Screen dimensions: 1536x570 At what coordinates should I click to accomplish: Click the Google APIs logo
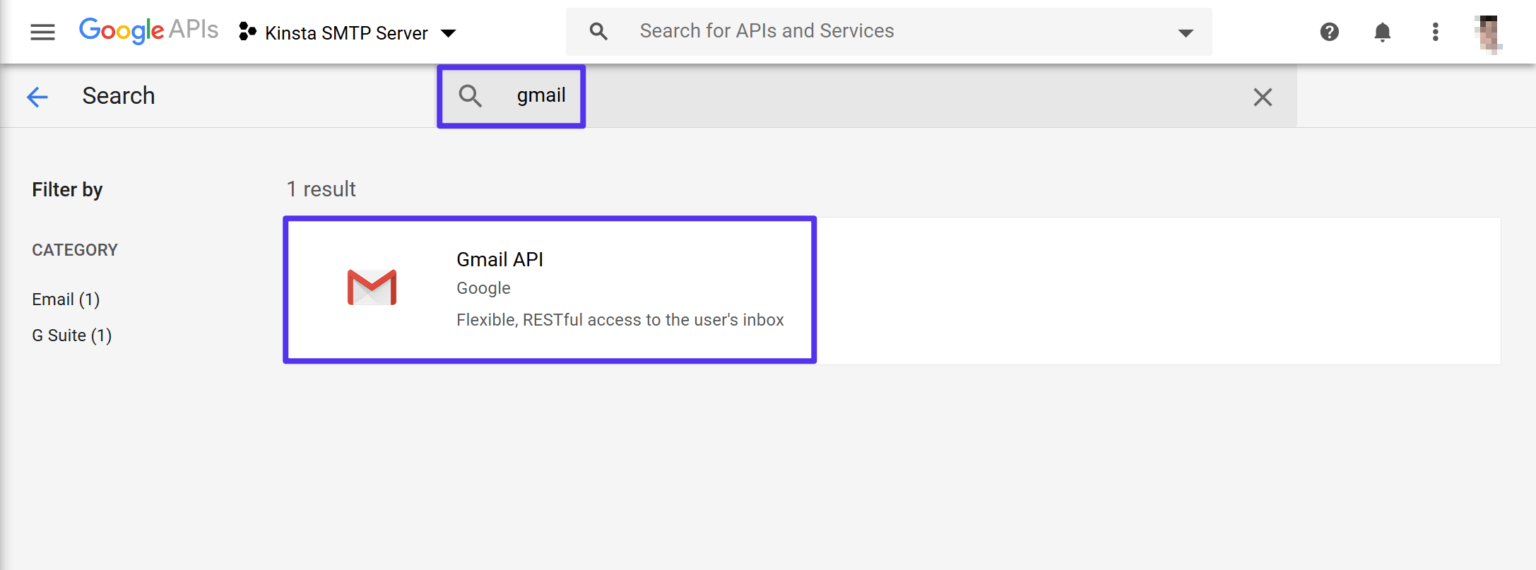coord(148,31)
